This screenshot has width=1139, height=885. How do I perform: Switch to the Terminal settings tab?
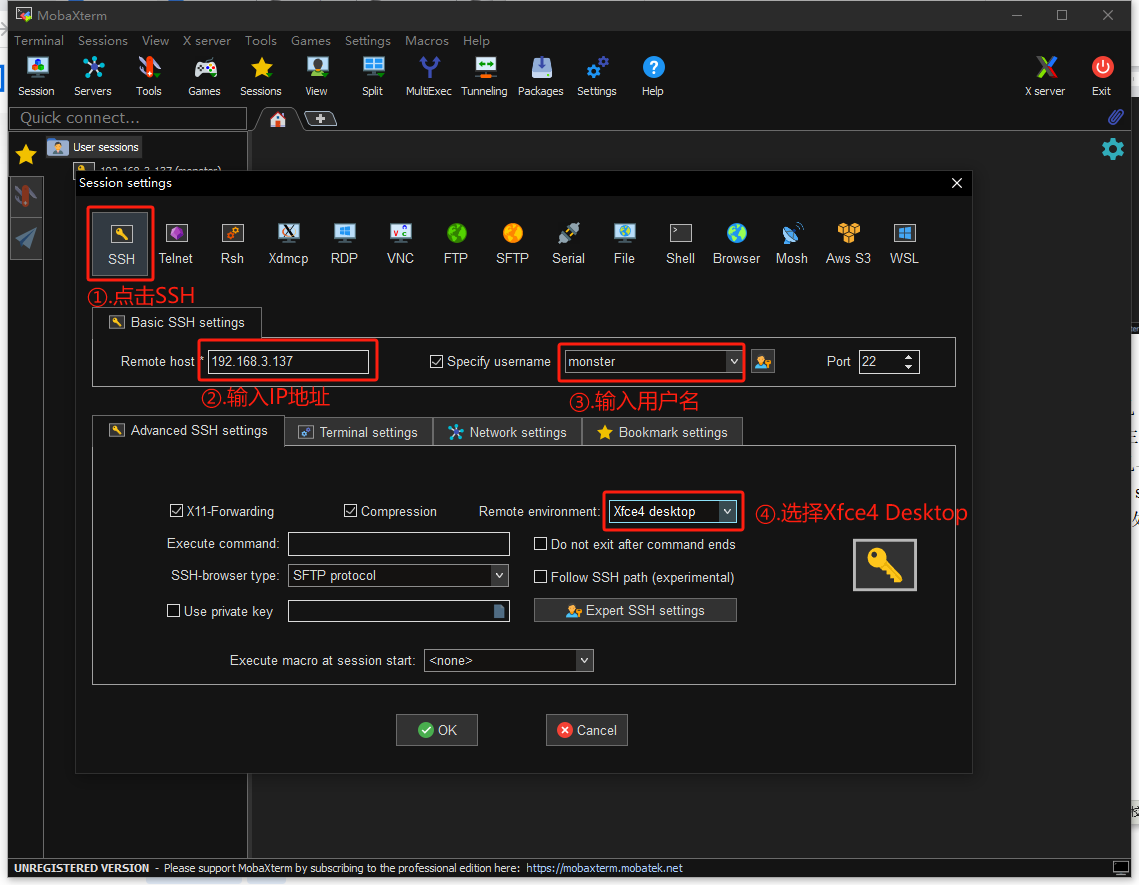tap(359, 432)
